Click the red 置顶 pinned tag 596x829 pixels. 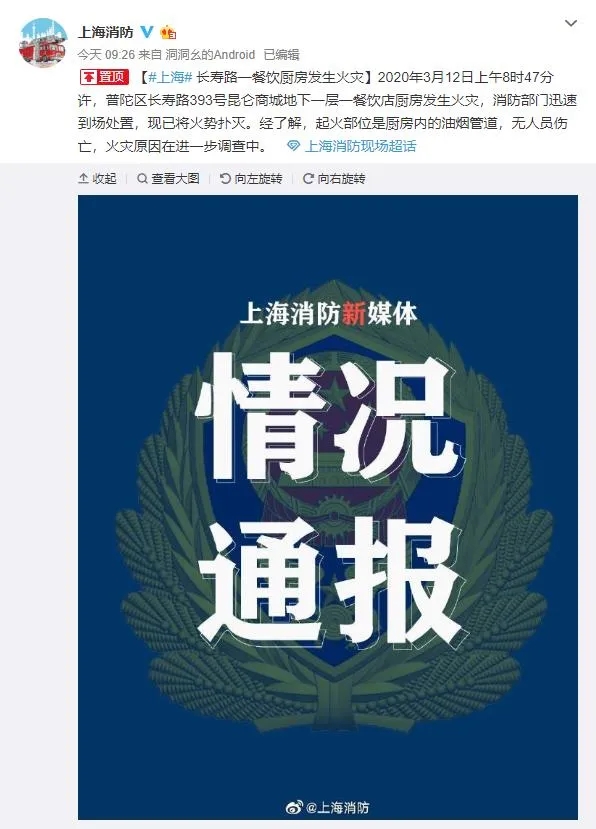(105, 77)
